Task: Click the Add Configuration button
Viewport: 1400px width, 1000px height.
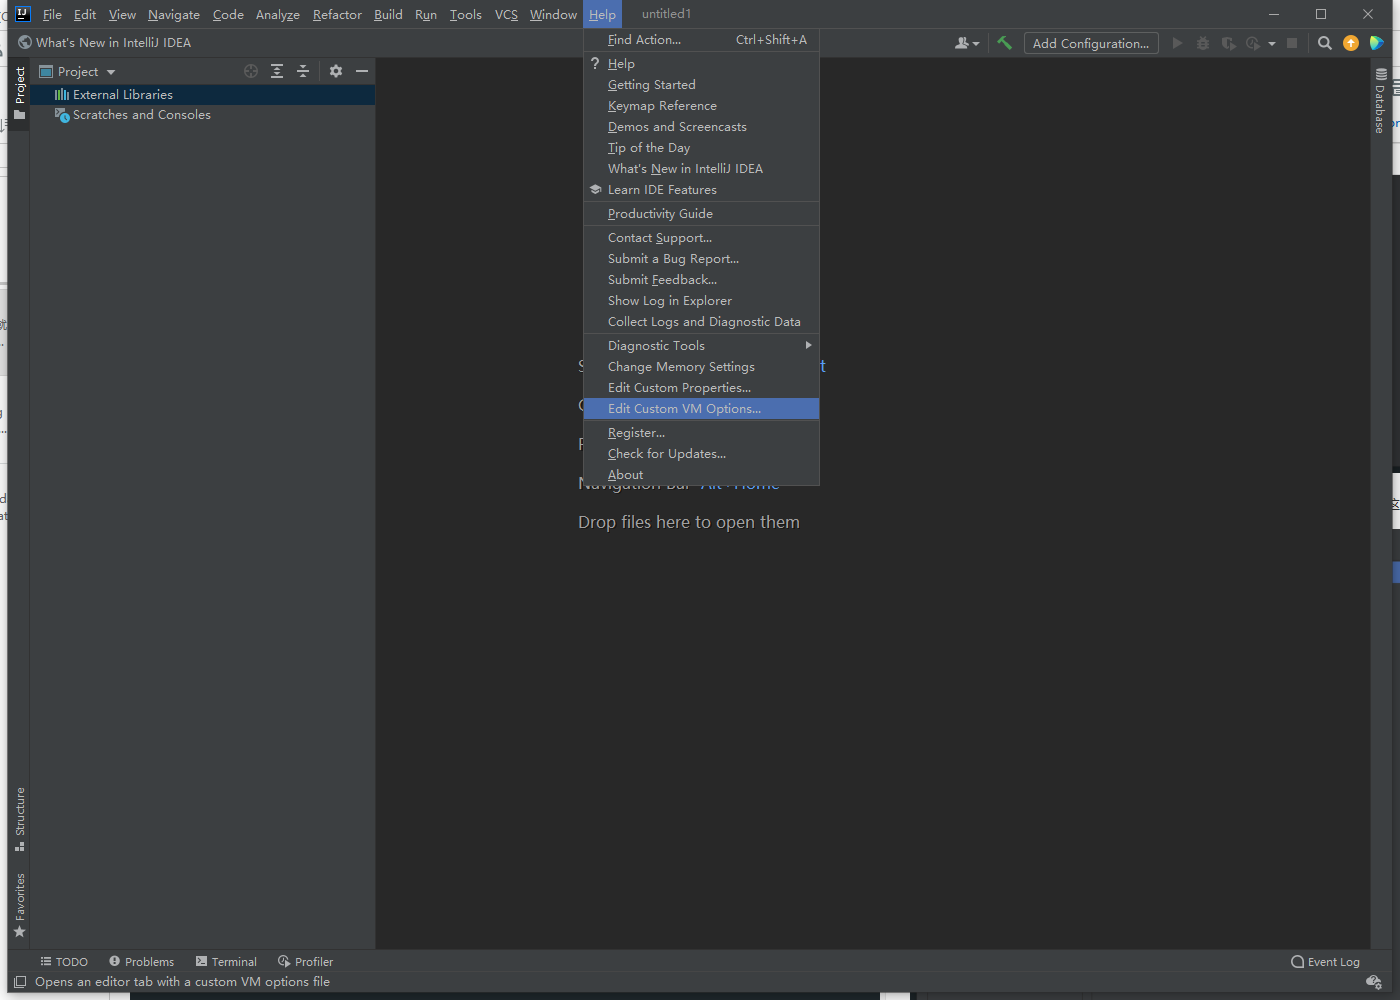Action: (x=1090, y=43)
